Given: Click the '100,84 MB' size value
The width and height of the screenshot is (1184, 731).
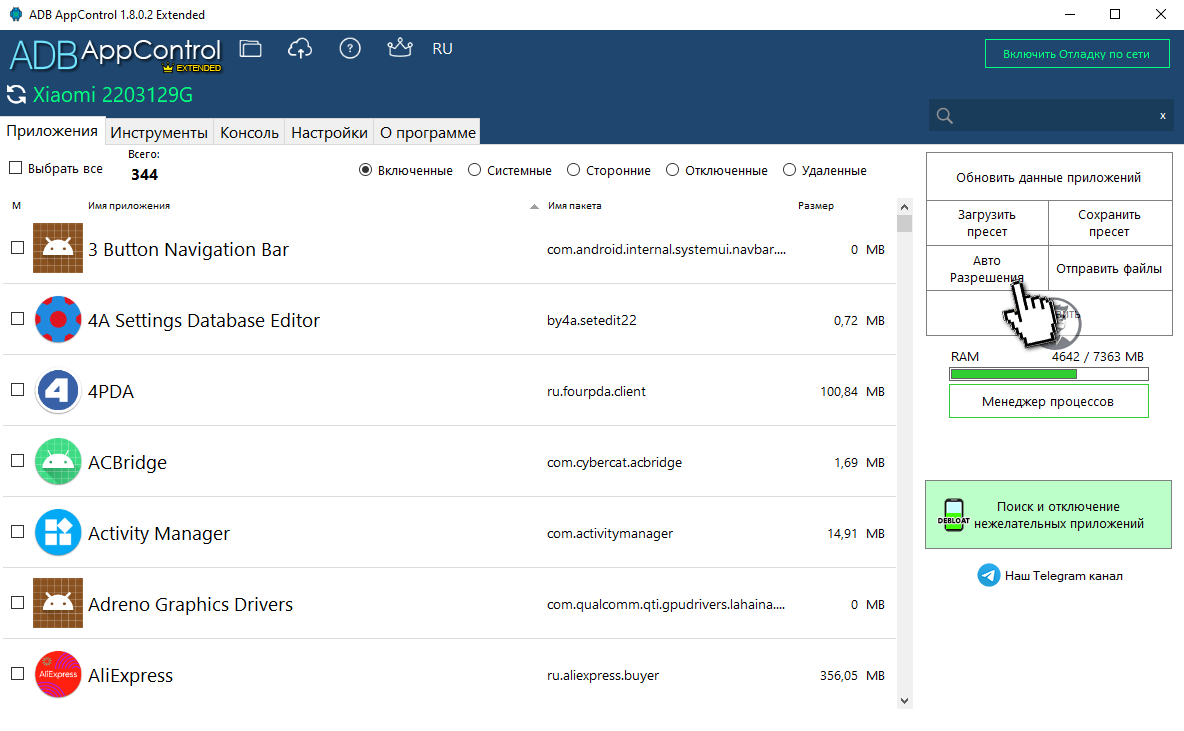Looking at the screenshot, I should (x=853, y=391).
